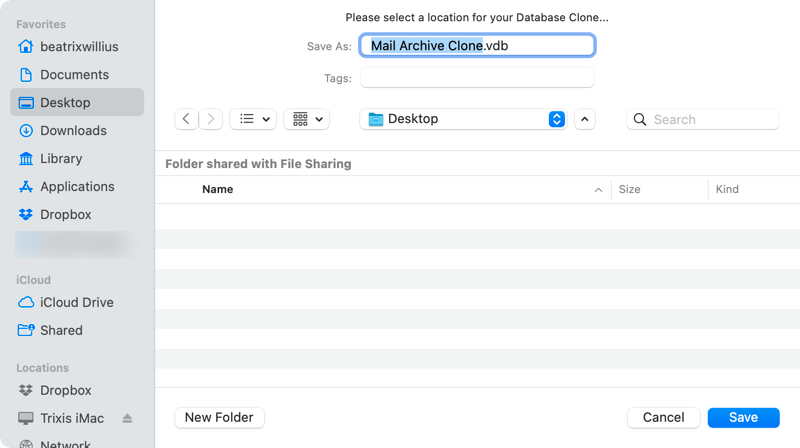Viewport: 800px width, 448px height.
Task: Go back with the left chevron button
Action: 186,119
